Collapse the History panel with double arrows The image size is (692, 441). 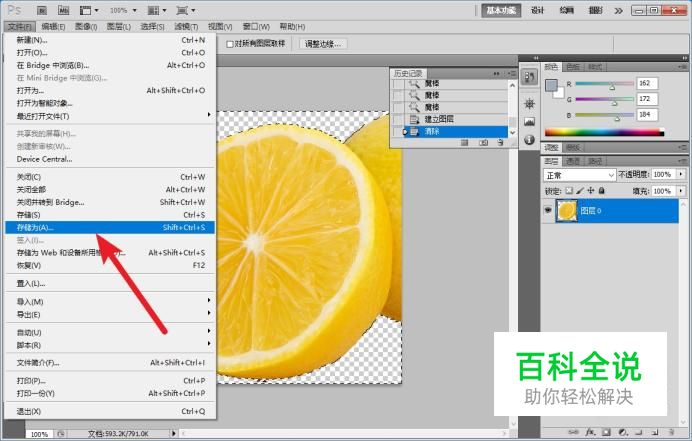(496, 73)
